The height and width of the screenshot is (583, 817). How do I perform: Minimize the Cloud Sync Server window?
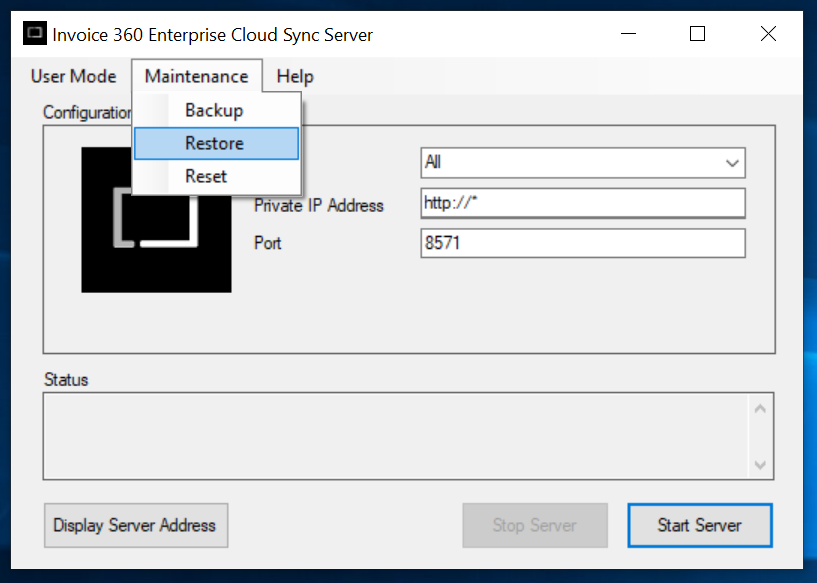[x=628, y=34]
